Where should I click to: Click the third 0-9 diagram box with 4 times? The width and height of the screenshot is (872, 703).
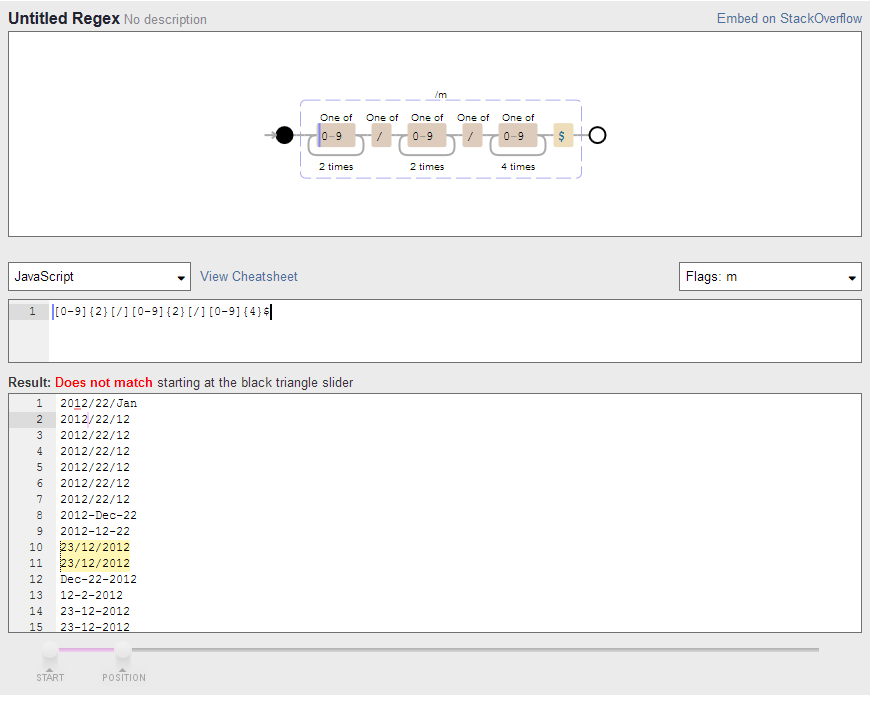518,136
